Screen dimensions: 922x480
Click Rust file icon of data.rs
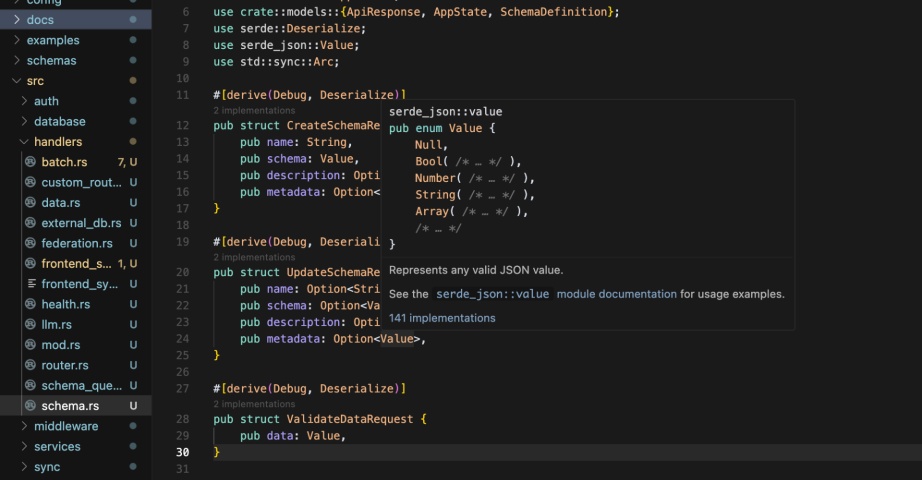(31, 202)
